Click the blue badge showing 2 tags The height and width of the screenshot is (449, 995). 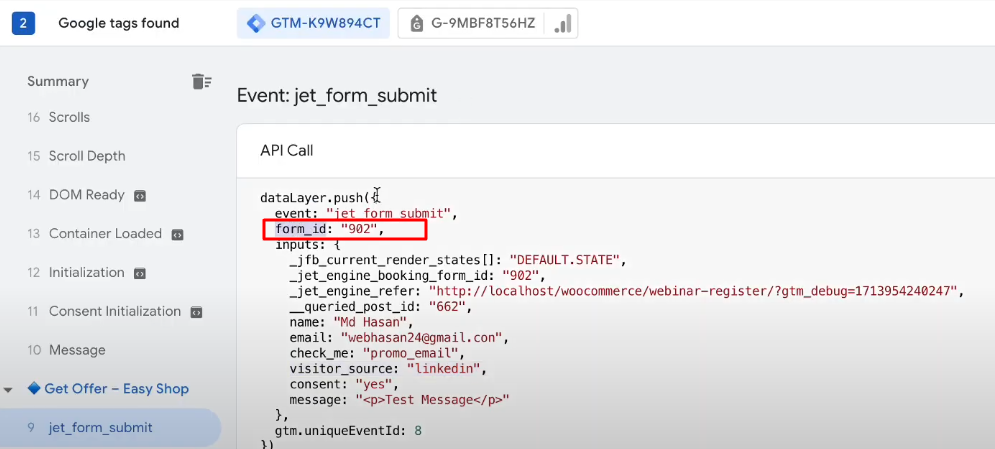coord(23,23)
